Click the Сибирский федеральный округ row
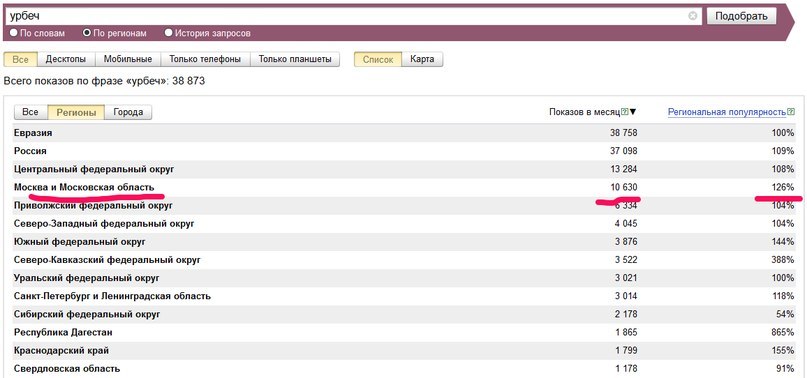Screen dimensions: 807x378 pyautogui.click(x=404, y=314)
